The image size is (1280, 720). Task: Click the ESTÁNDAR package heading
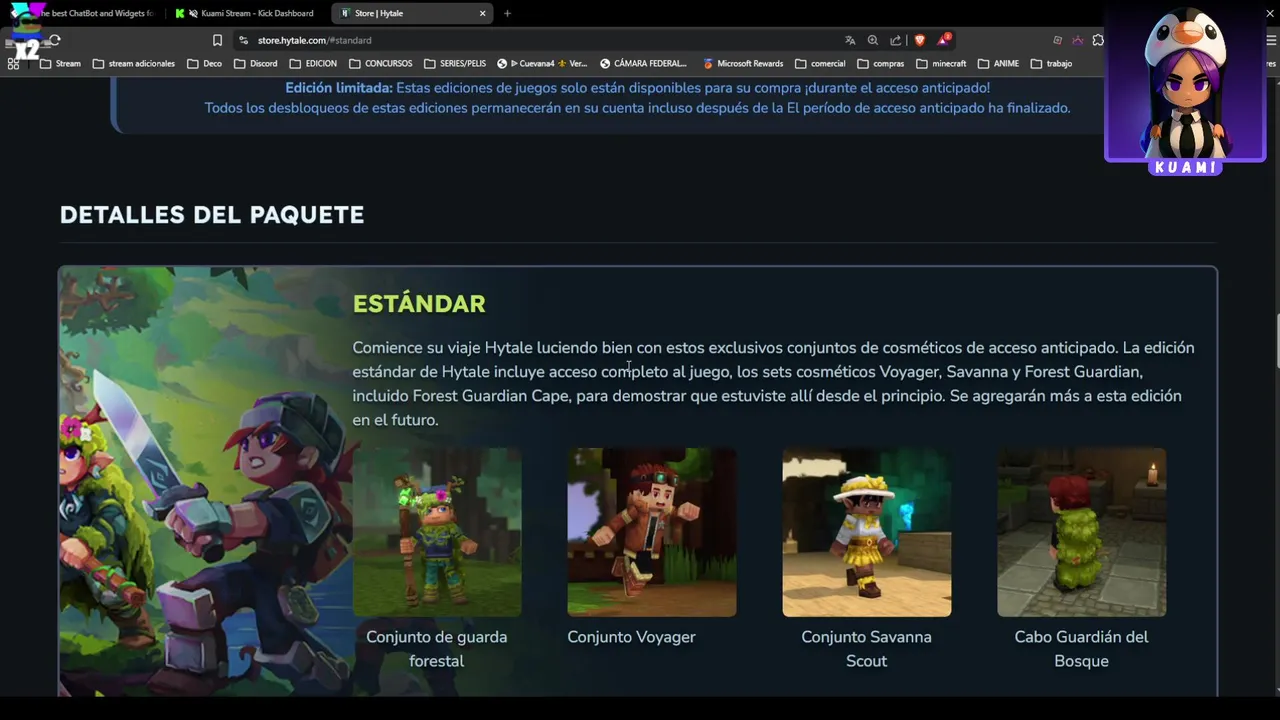pyautogui.click(x=419, y=304)
